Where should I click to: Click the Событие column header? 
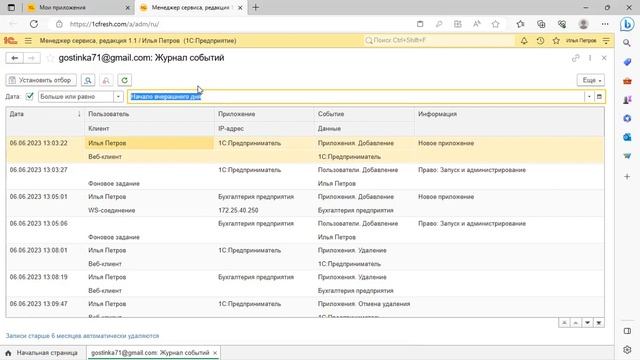click(x=364, y=114)
